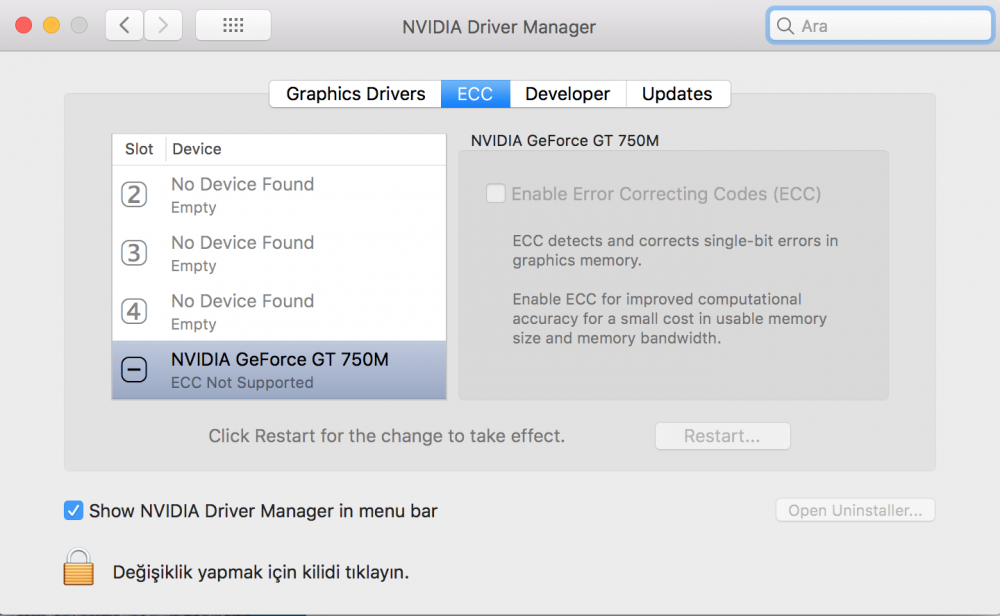Switch to the Graphics Drivers tab
The image size is (1000, 616).
[x=355, y=94]
